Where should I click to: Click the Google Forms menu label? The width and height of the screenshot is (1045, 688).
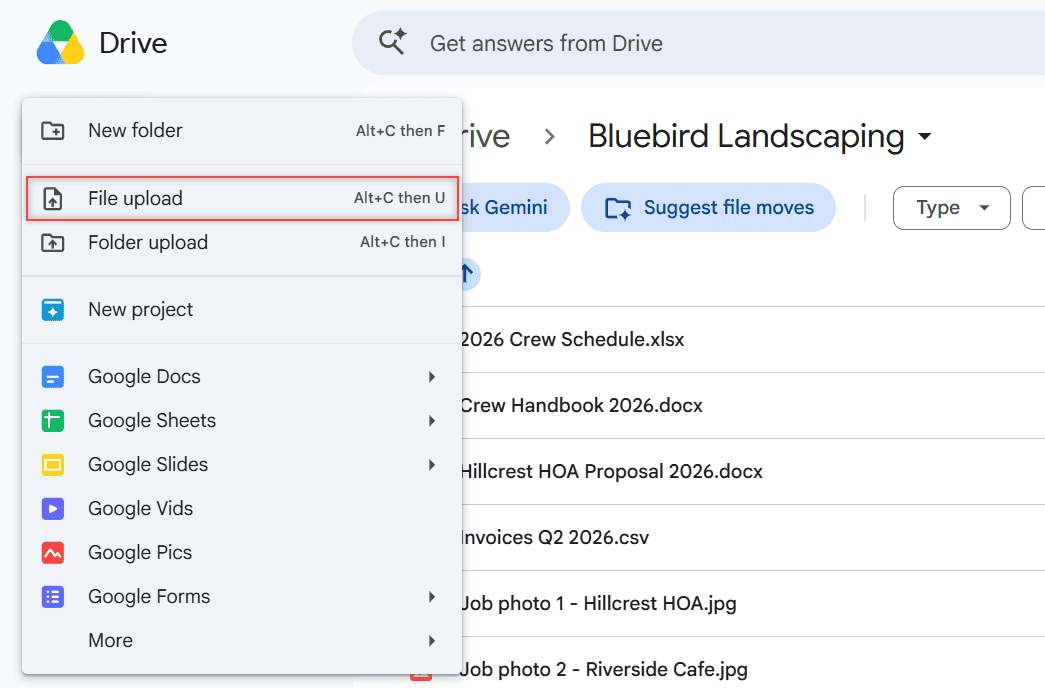[x=149, y=597]
